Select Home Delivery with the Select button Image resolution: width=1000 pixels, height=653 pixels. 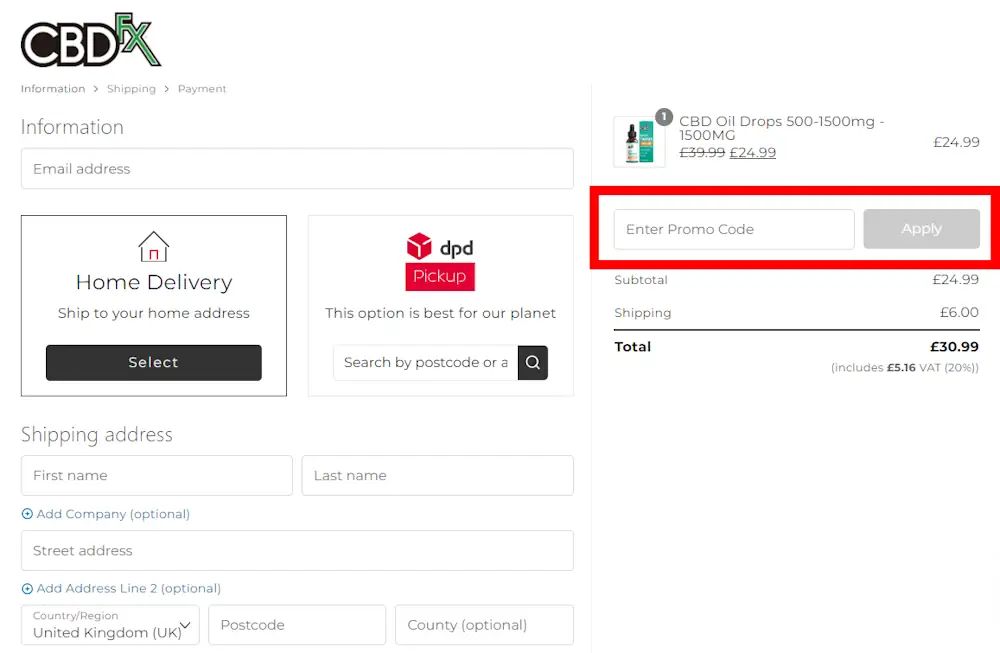154,363
